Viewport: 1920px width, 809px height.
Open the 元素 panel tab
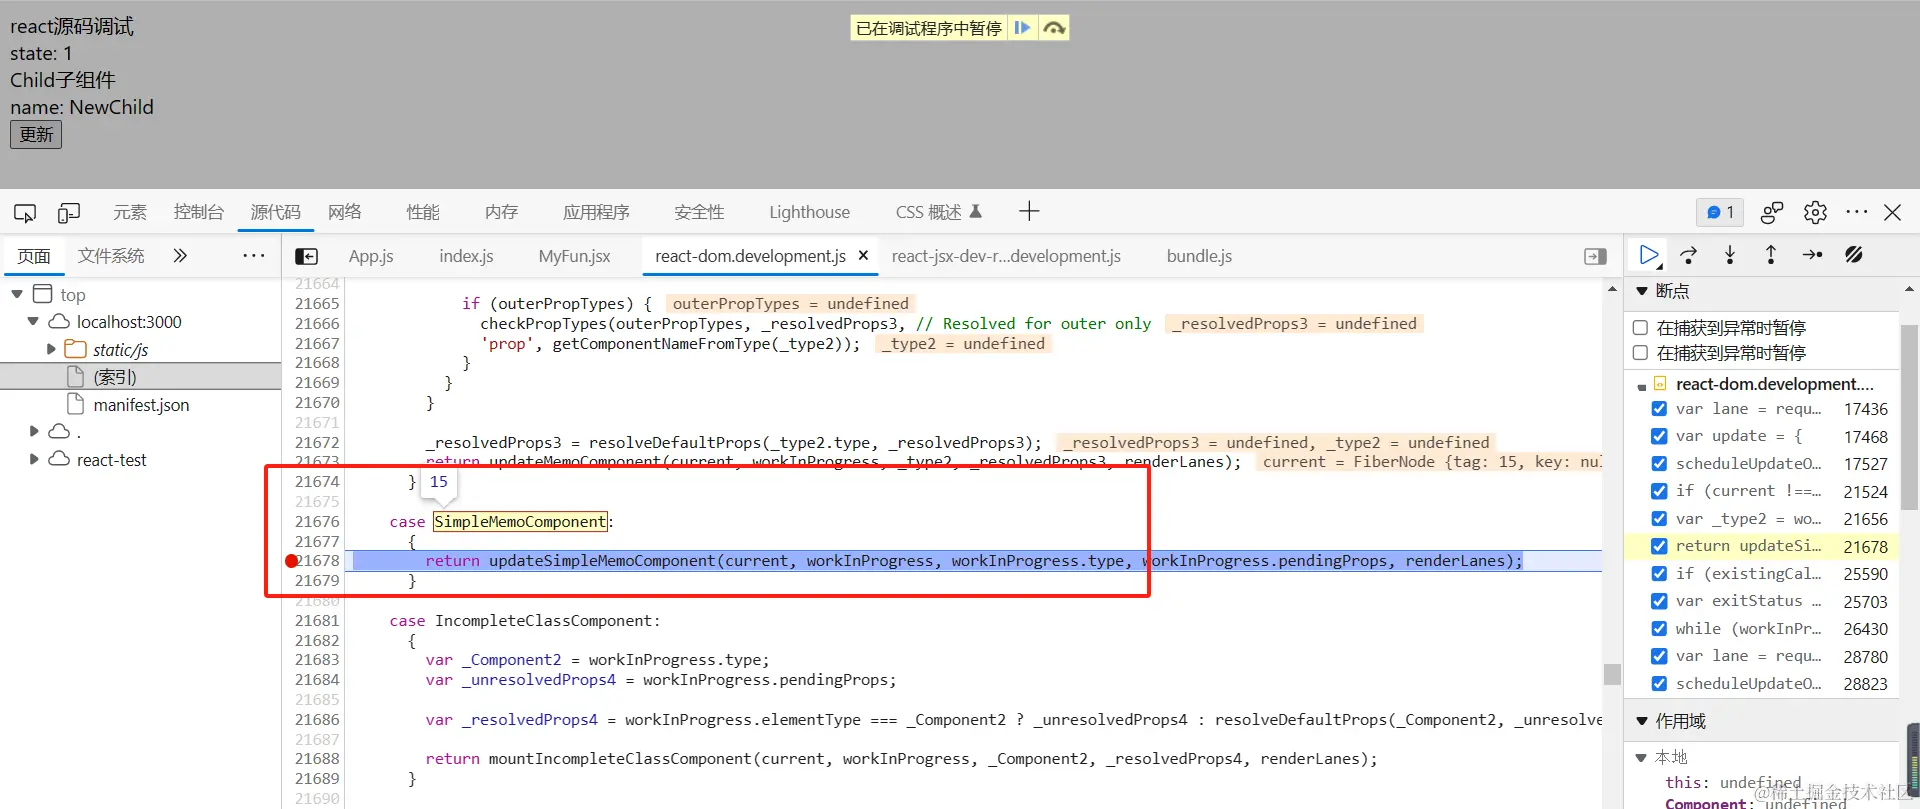130,212
